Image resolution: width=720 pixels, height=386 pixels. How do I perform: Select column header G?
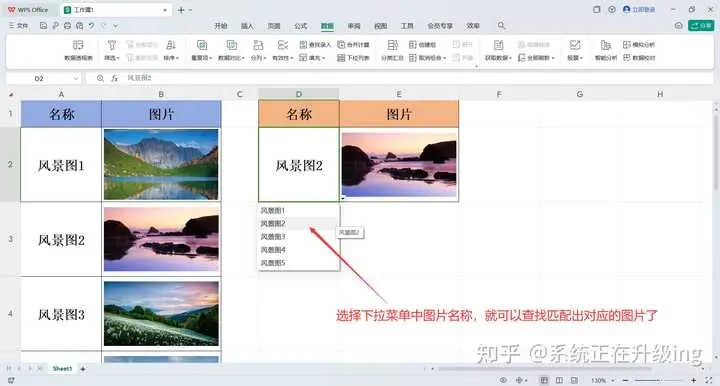(579, 94)
